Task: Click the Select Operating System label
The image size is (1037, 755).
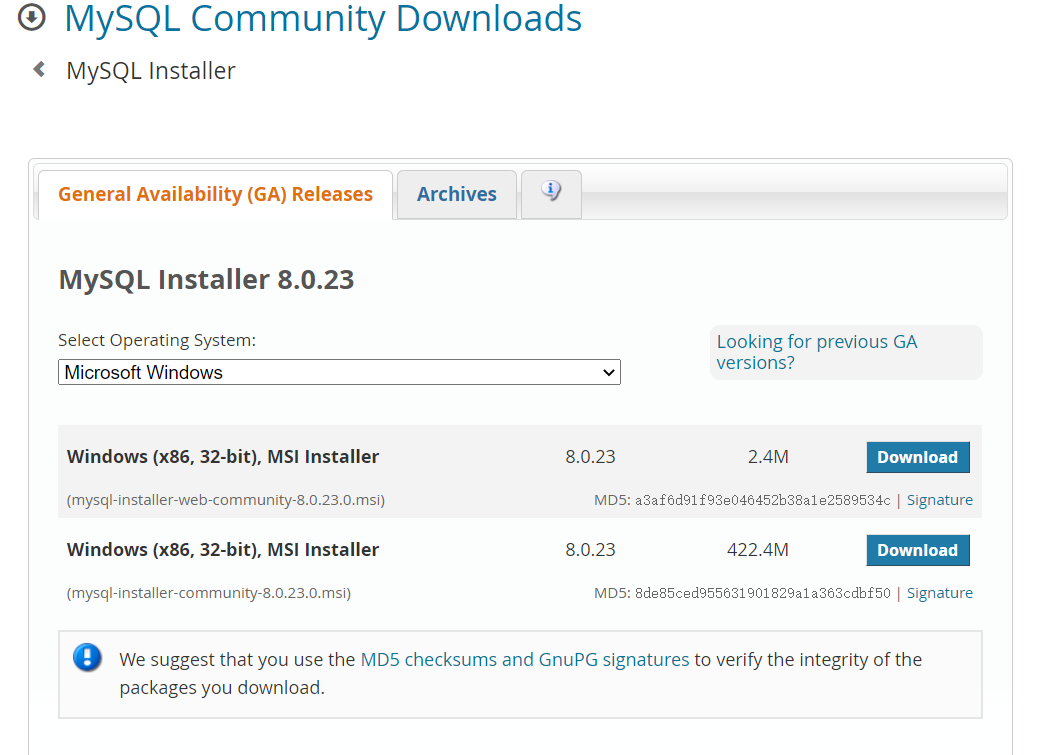Action: pyautogui.click(x=157, y=340)
